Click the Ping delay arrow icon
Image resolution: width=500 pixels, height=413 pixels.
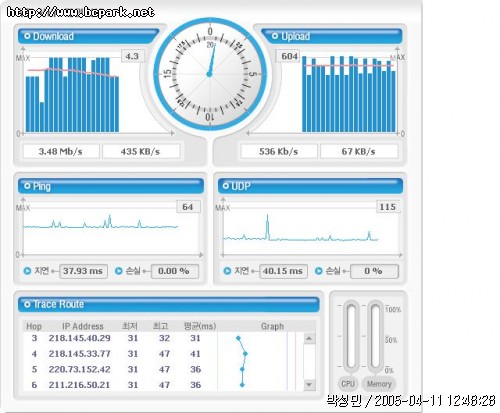[27, 271]
